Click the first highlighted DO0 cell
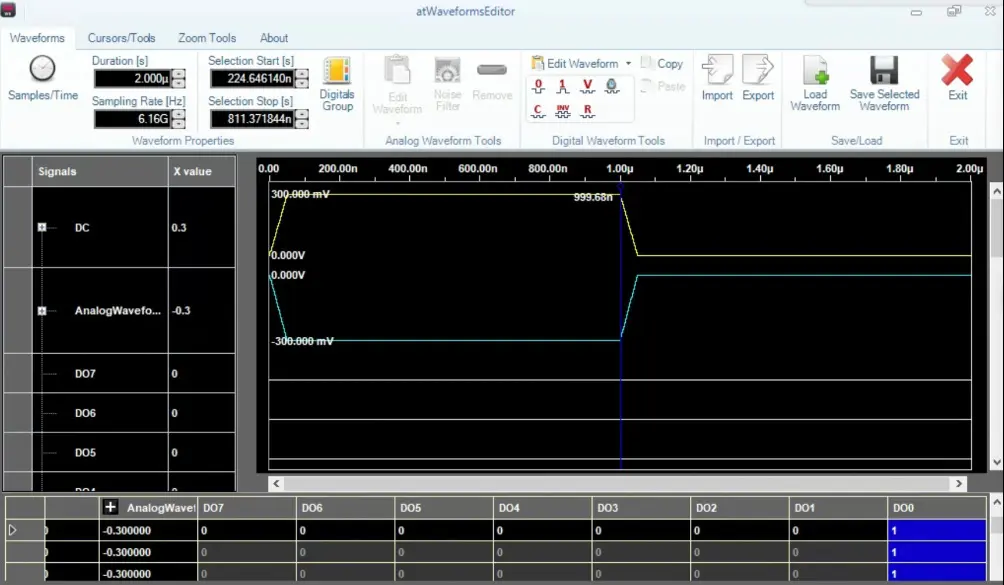Screen dimensions: 1004x585 coord(936,530)
